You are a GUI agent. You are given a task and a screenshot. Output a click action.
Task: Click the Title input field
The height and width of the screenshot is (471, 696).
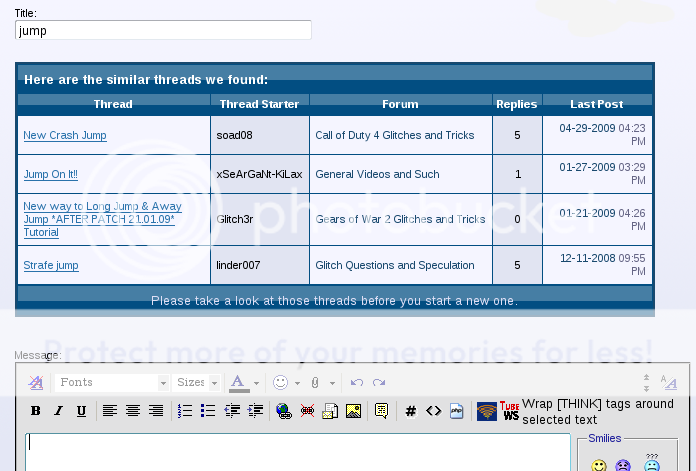tap(163, 30)
